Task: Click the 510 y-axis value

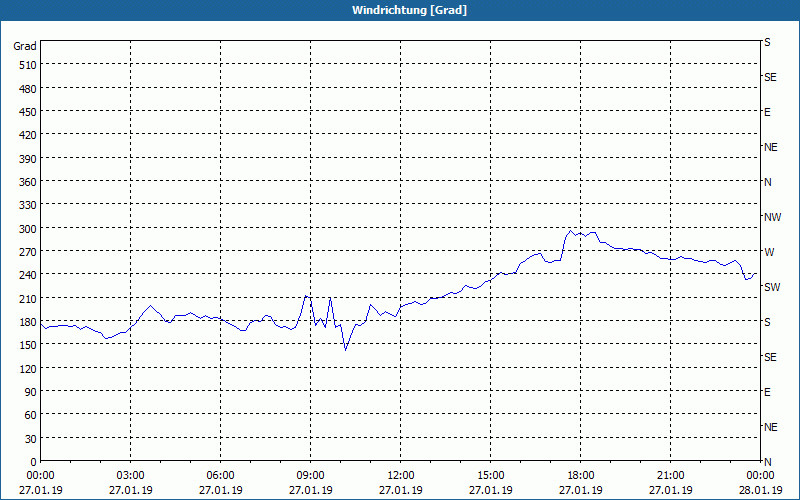Action: point(28,65)
